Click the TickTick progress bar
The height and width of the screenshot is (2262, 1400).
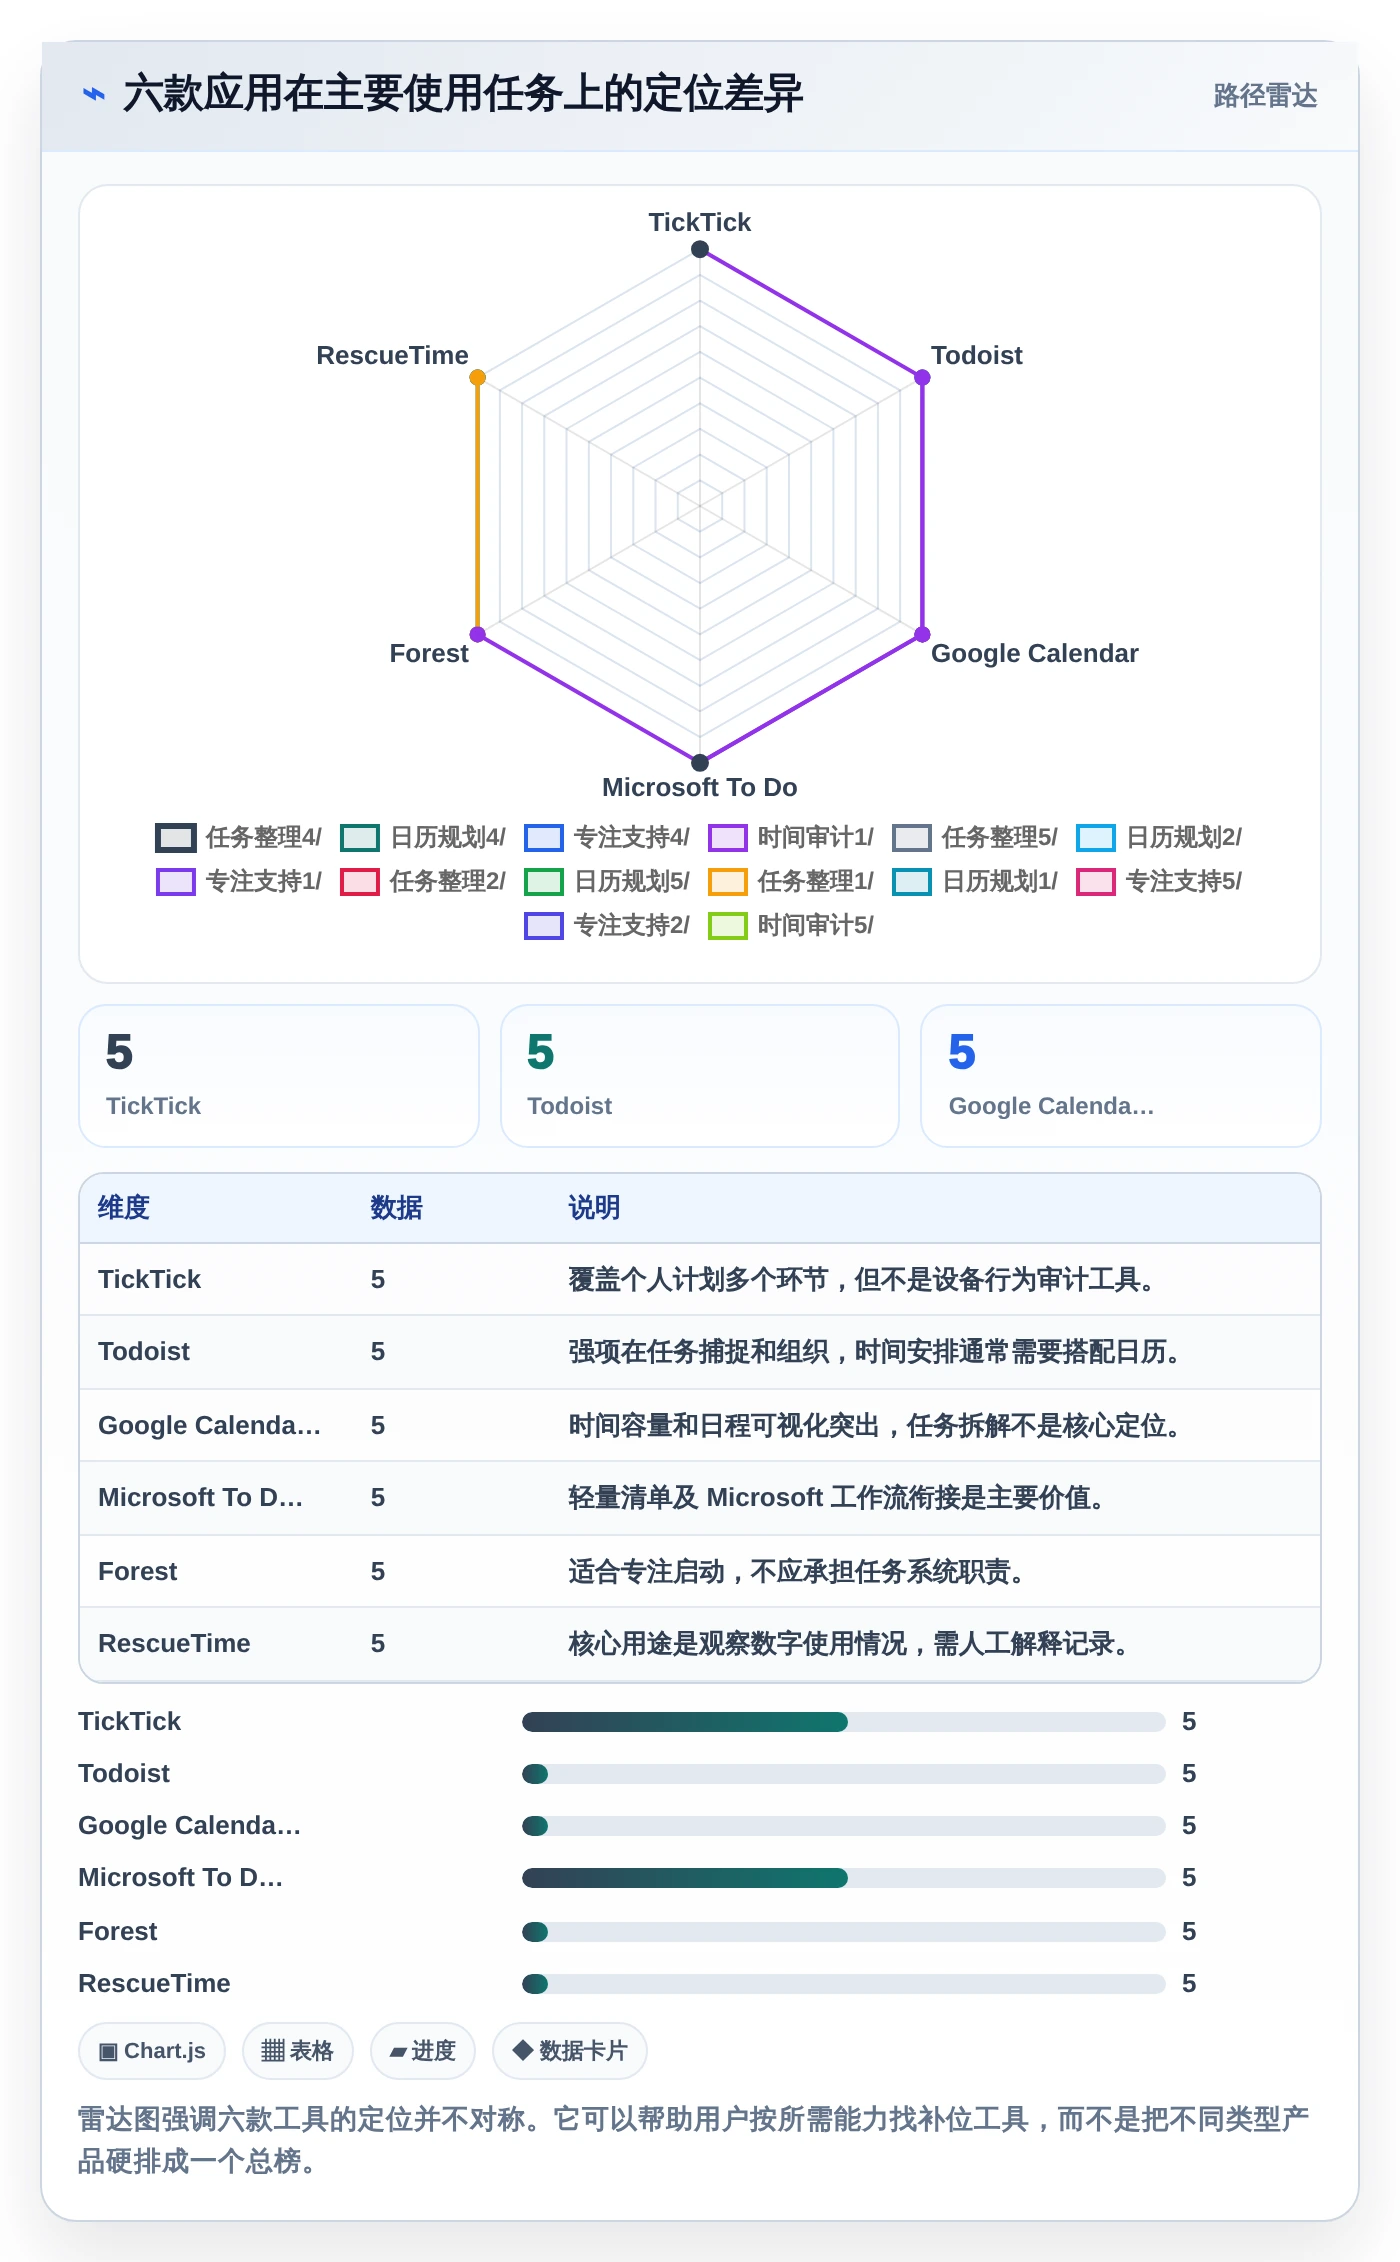point(844,1721)
